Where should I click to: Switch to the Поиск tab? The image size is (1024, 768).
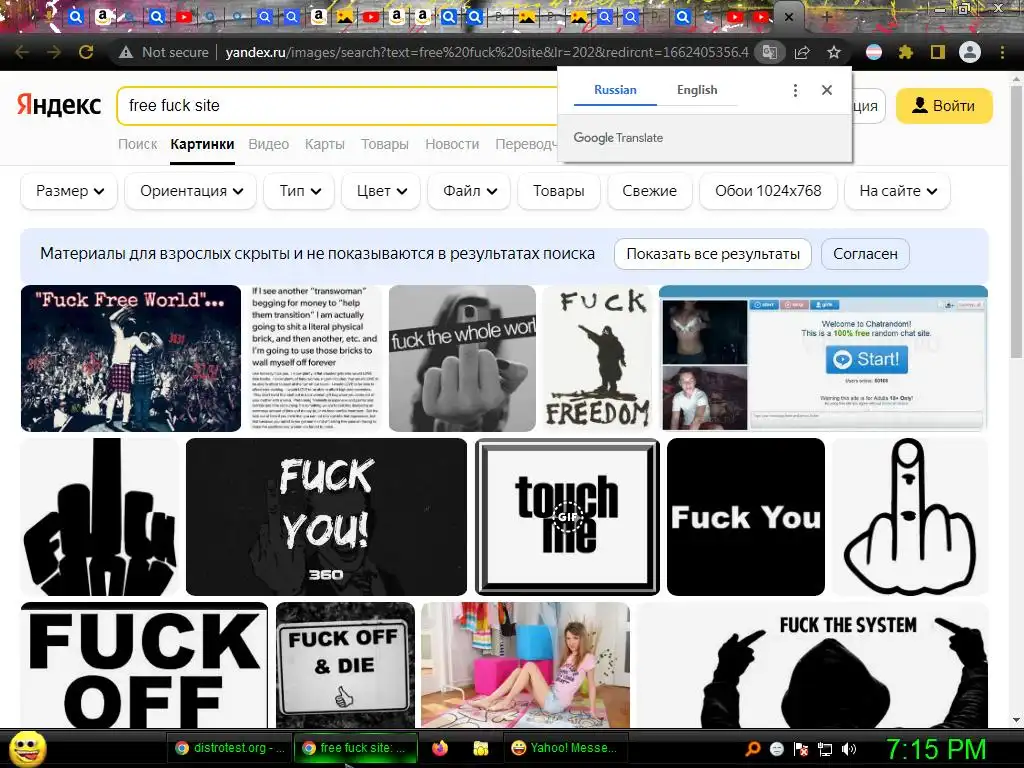(137, 144)
